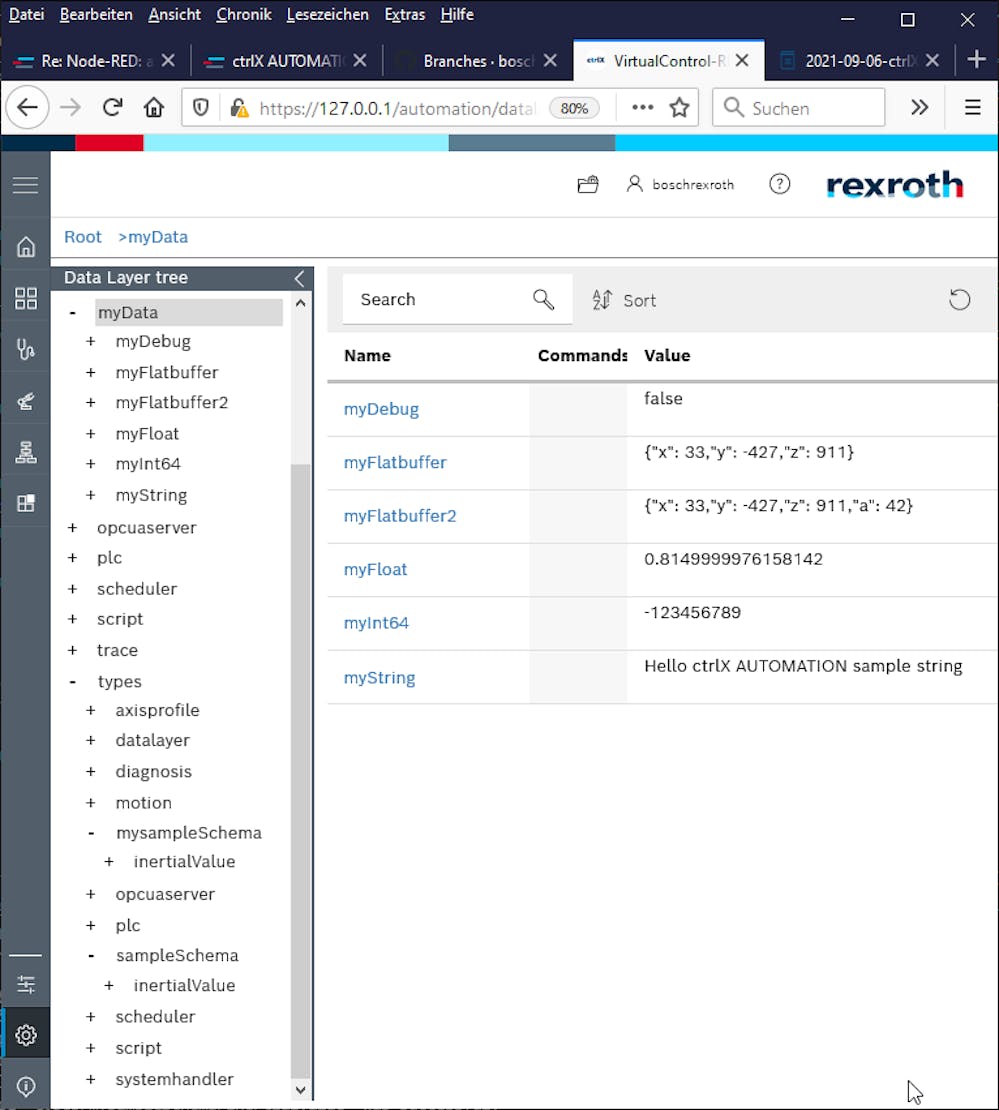
Task: Open the myFloat link in the table
Action: coord(376,570)
